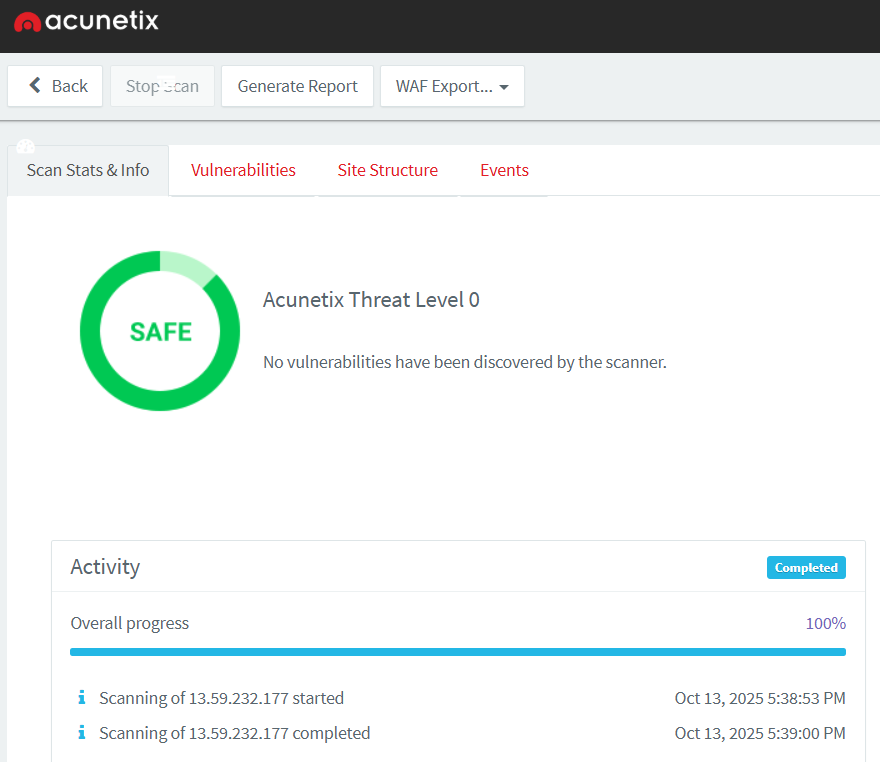Screen dimensions: 880x762
Task: Click the Acunetix Threat Level 0 heading
Action: click(x=371, y=300)
